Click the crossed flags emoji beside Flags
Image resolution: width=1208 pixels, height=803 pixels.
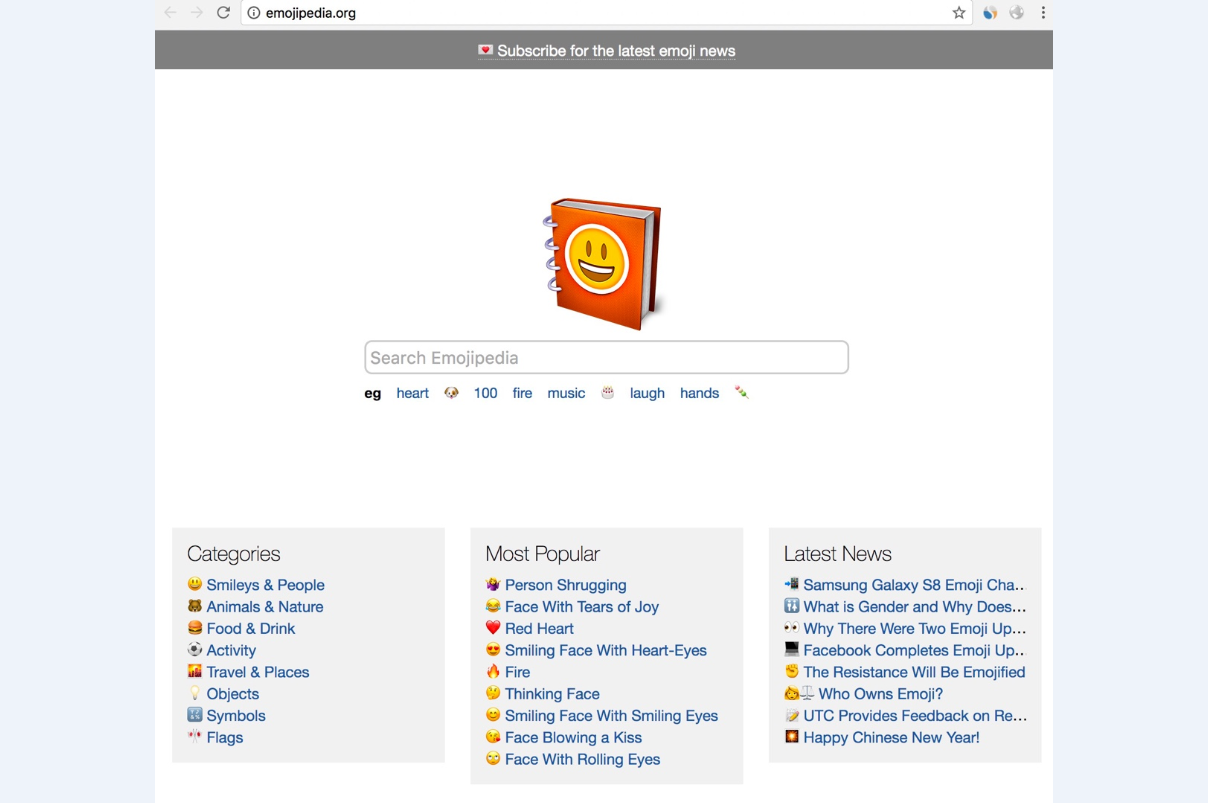195,737
